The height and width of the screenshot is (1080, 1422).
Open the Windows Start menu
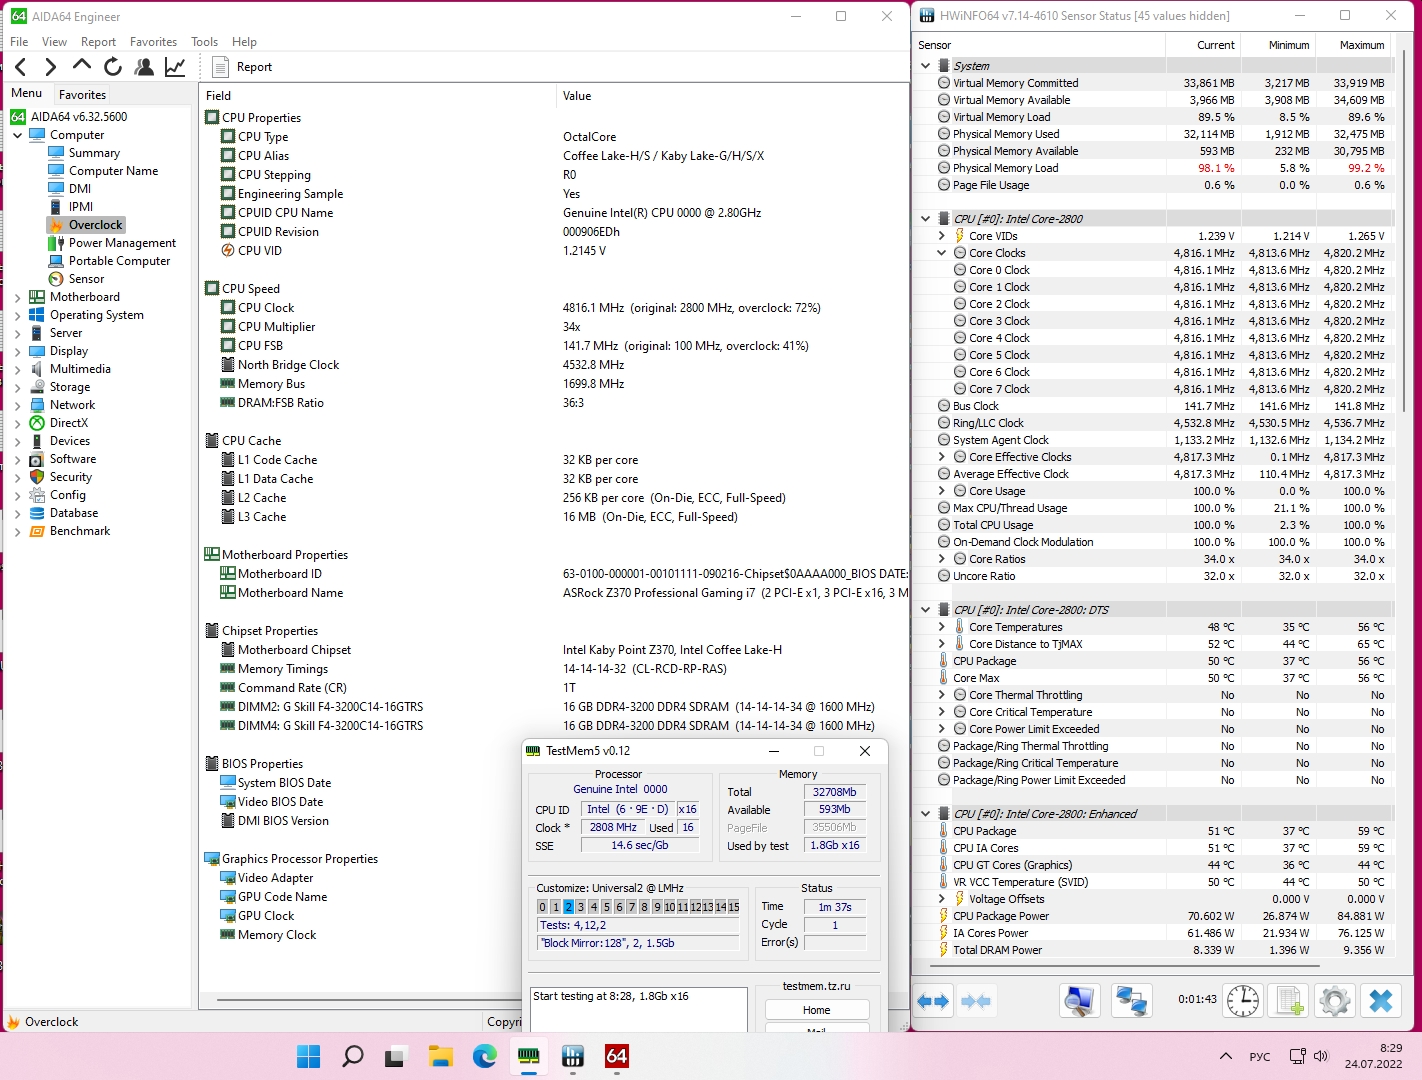(x=309, y=1056)
